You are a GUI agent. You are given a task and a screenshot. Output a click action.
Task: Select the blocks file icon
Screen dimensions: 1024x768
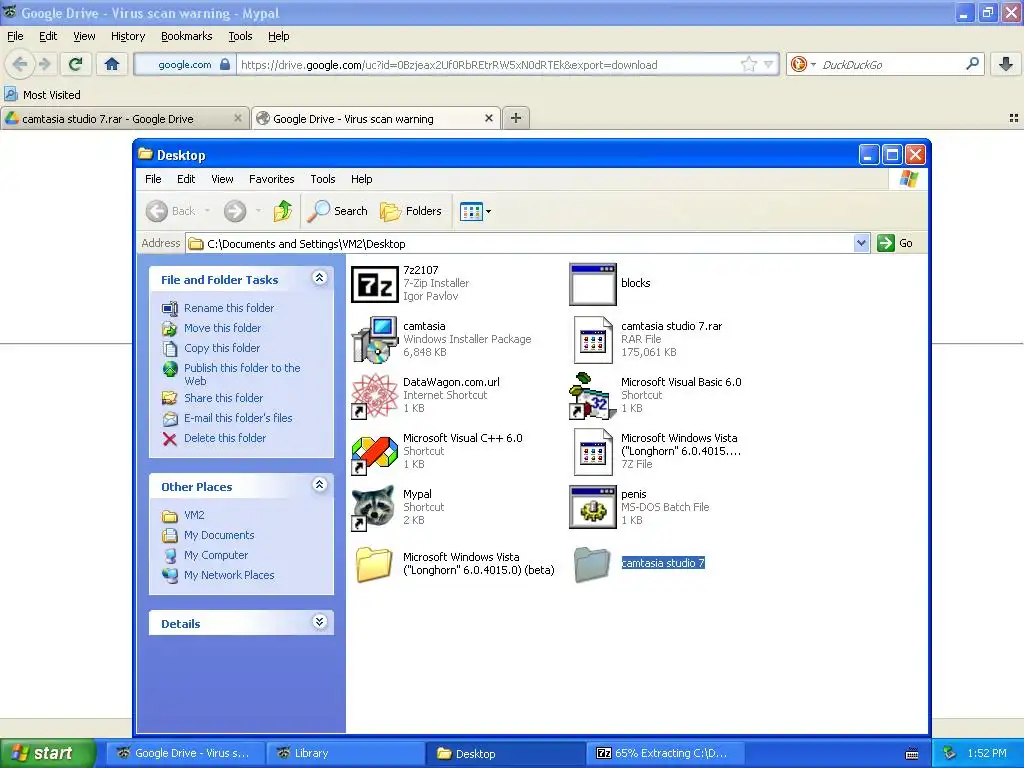(x=592, y=285)
